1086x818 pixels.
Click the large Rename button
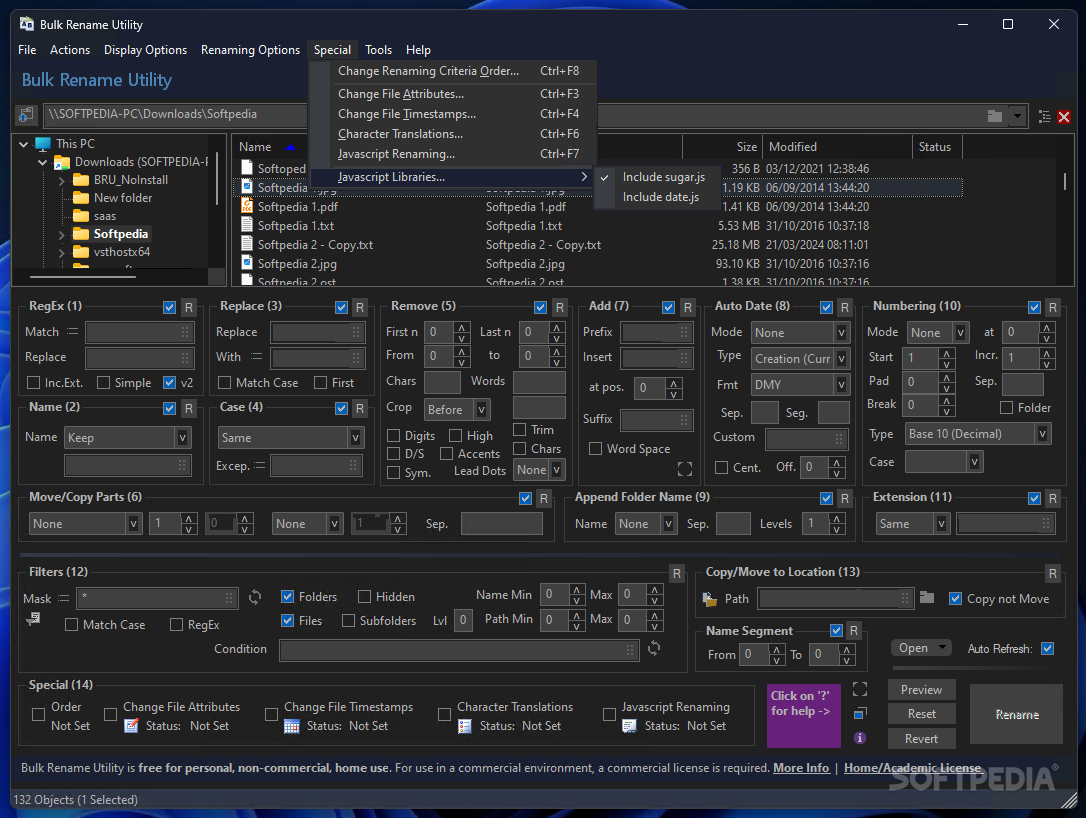(1017, 714)
